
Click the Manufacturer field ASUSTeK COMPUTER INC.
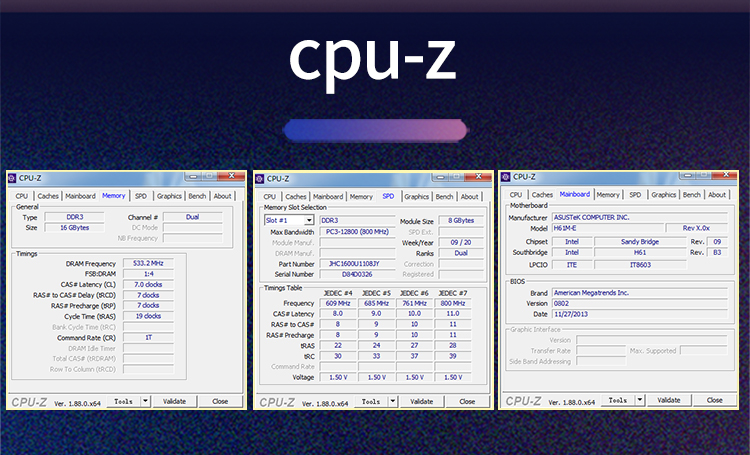[640, 217]
